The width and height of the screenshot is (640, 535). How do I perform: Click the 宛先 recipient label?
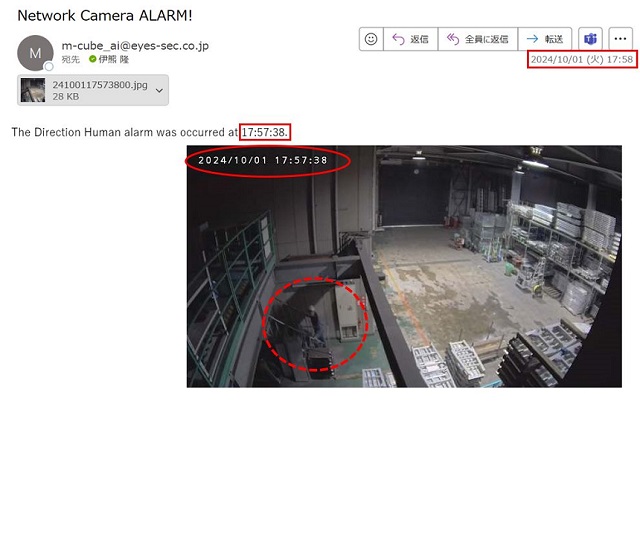pyautogui.click(x=71, y=60)
